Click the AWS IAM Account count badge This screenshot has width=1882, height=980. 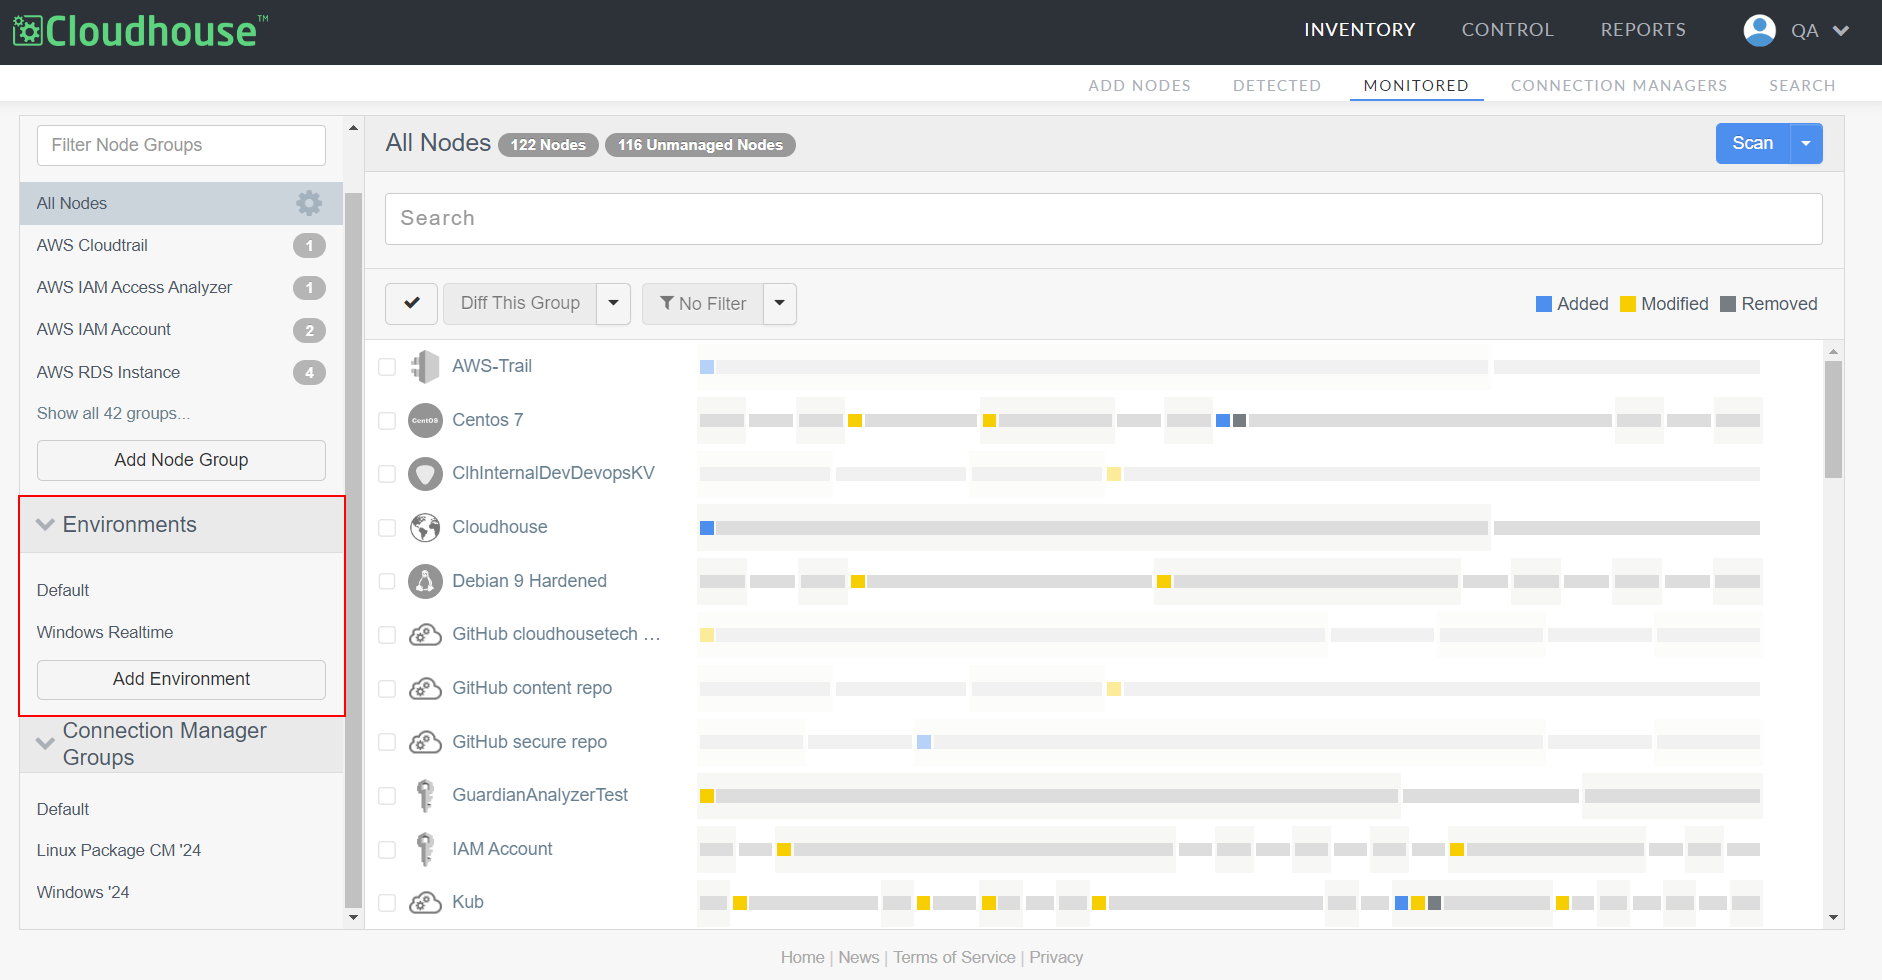coord(309,330)
